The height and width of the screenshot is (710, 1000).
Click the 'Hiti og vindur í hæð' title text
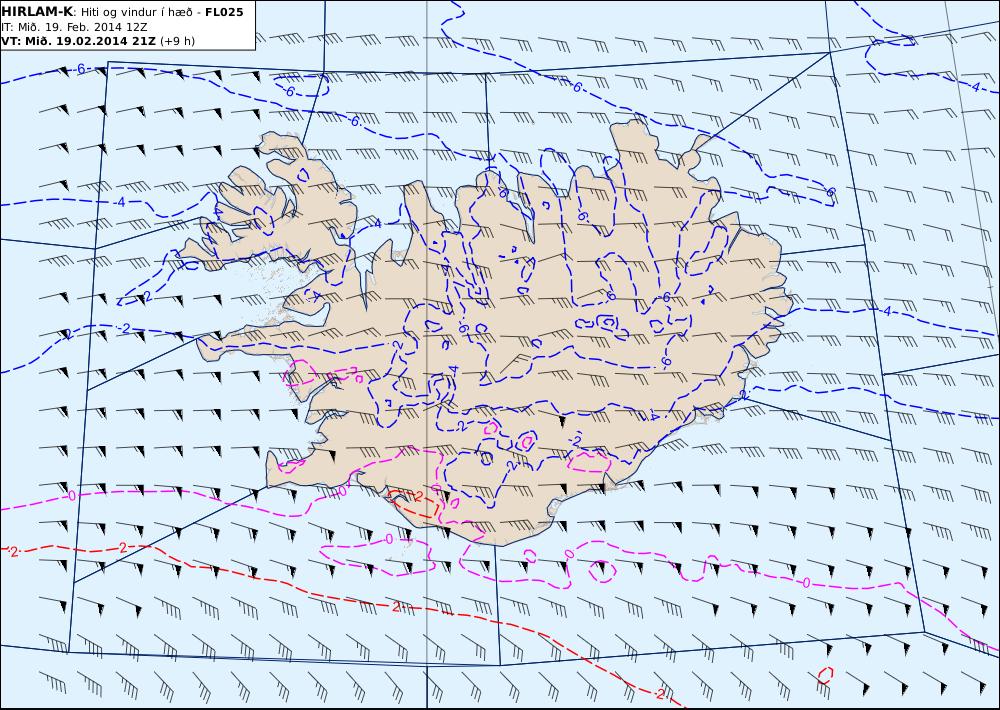pyautogui.click(x=137, y=12)
